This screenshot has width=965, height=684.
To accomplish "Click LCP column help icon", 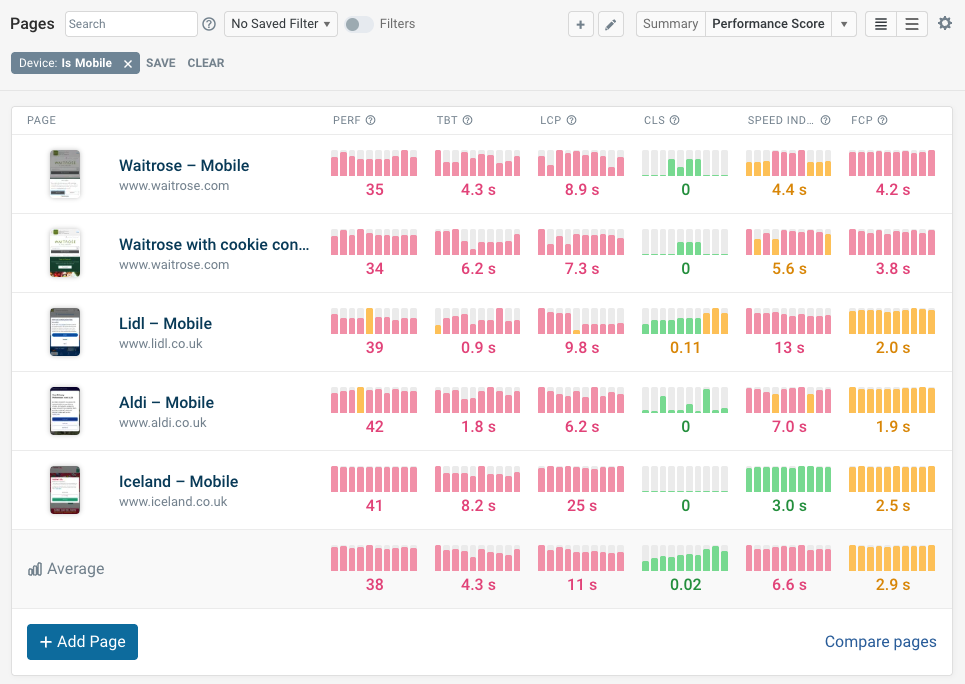I will point(571,120).
